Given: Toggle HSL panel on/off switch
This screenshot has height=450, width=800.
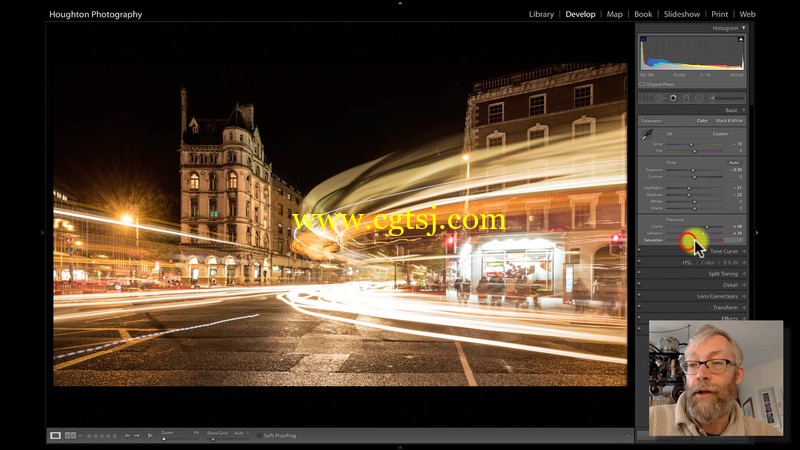Looking at the screenshot, I should click(x=639, y=261).
